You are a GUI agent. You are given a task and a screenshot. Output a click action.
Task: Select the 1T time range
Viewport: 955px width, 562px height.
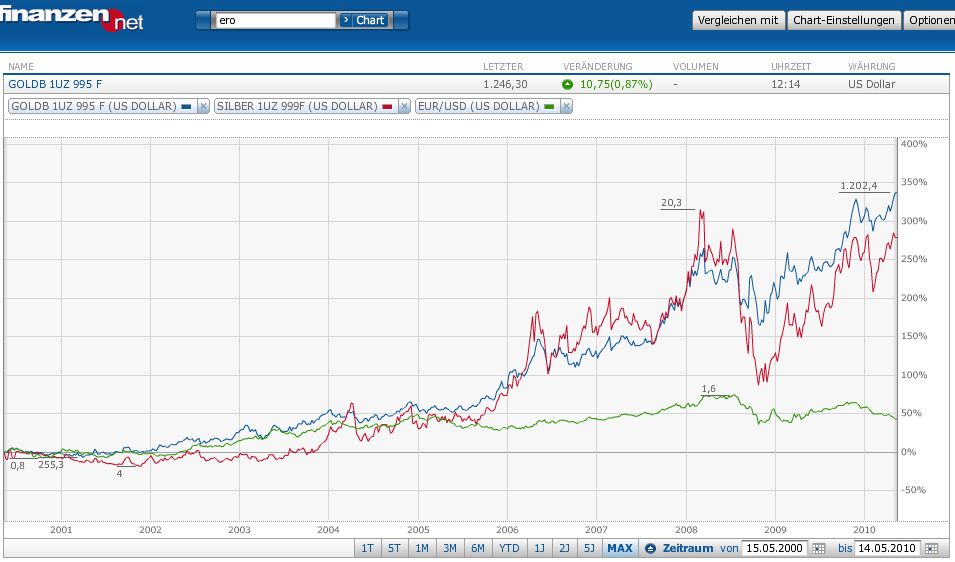click(x=367, y=548)
